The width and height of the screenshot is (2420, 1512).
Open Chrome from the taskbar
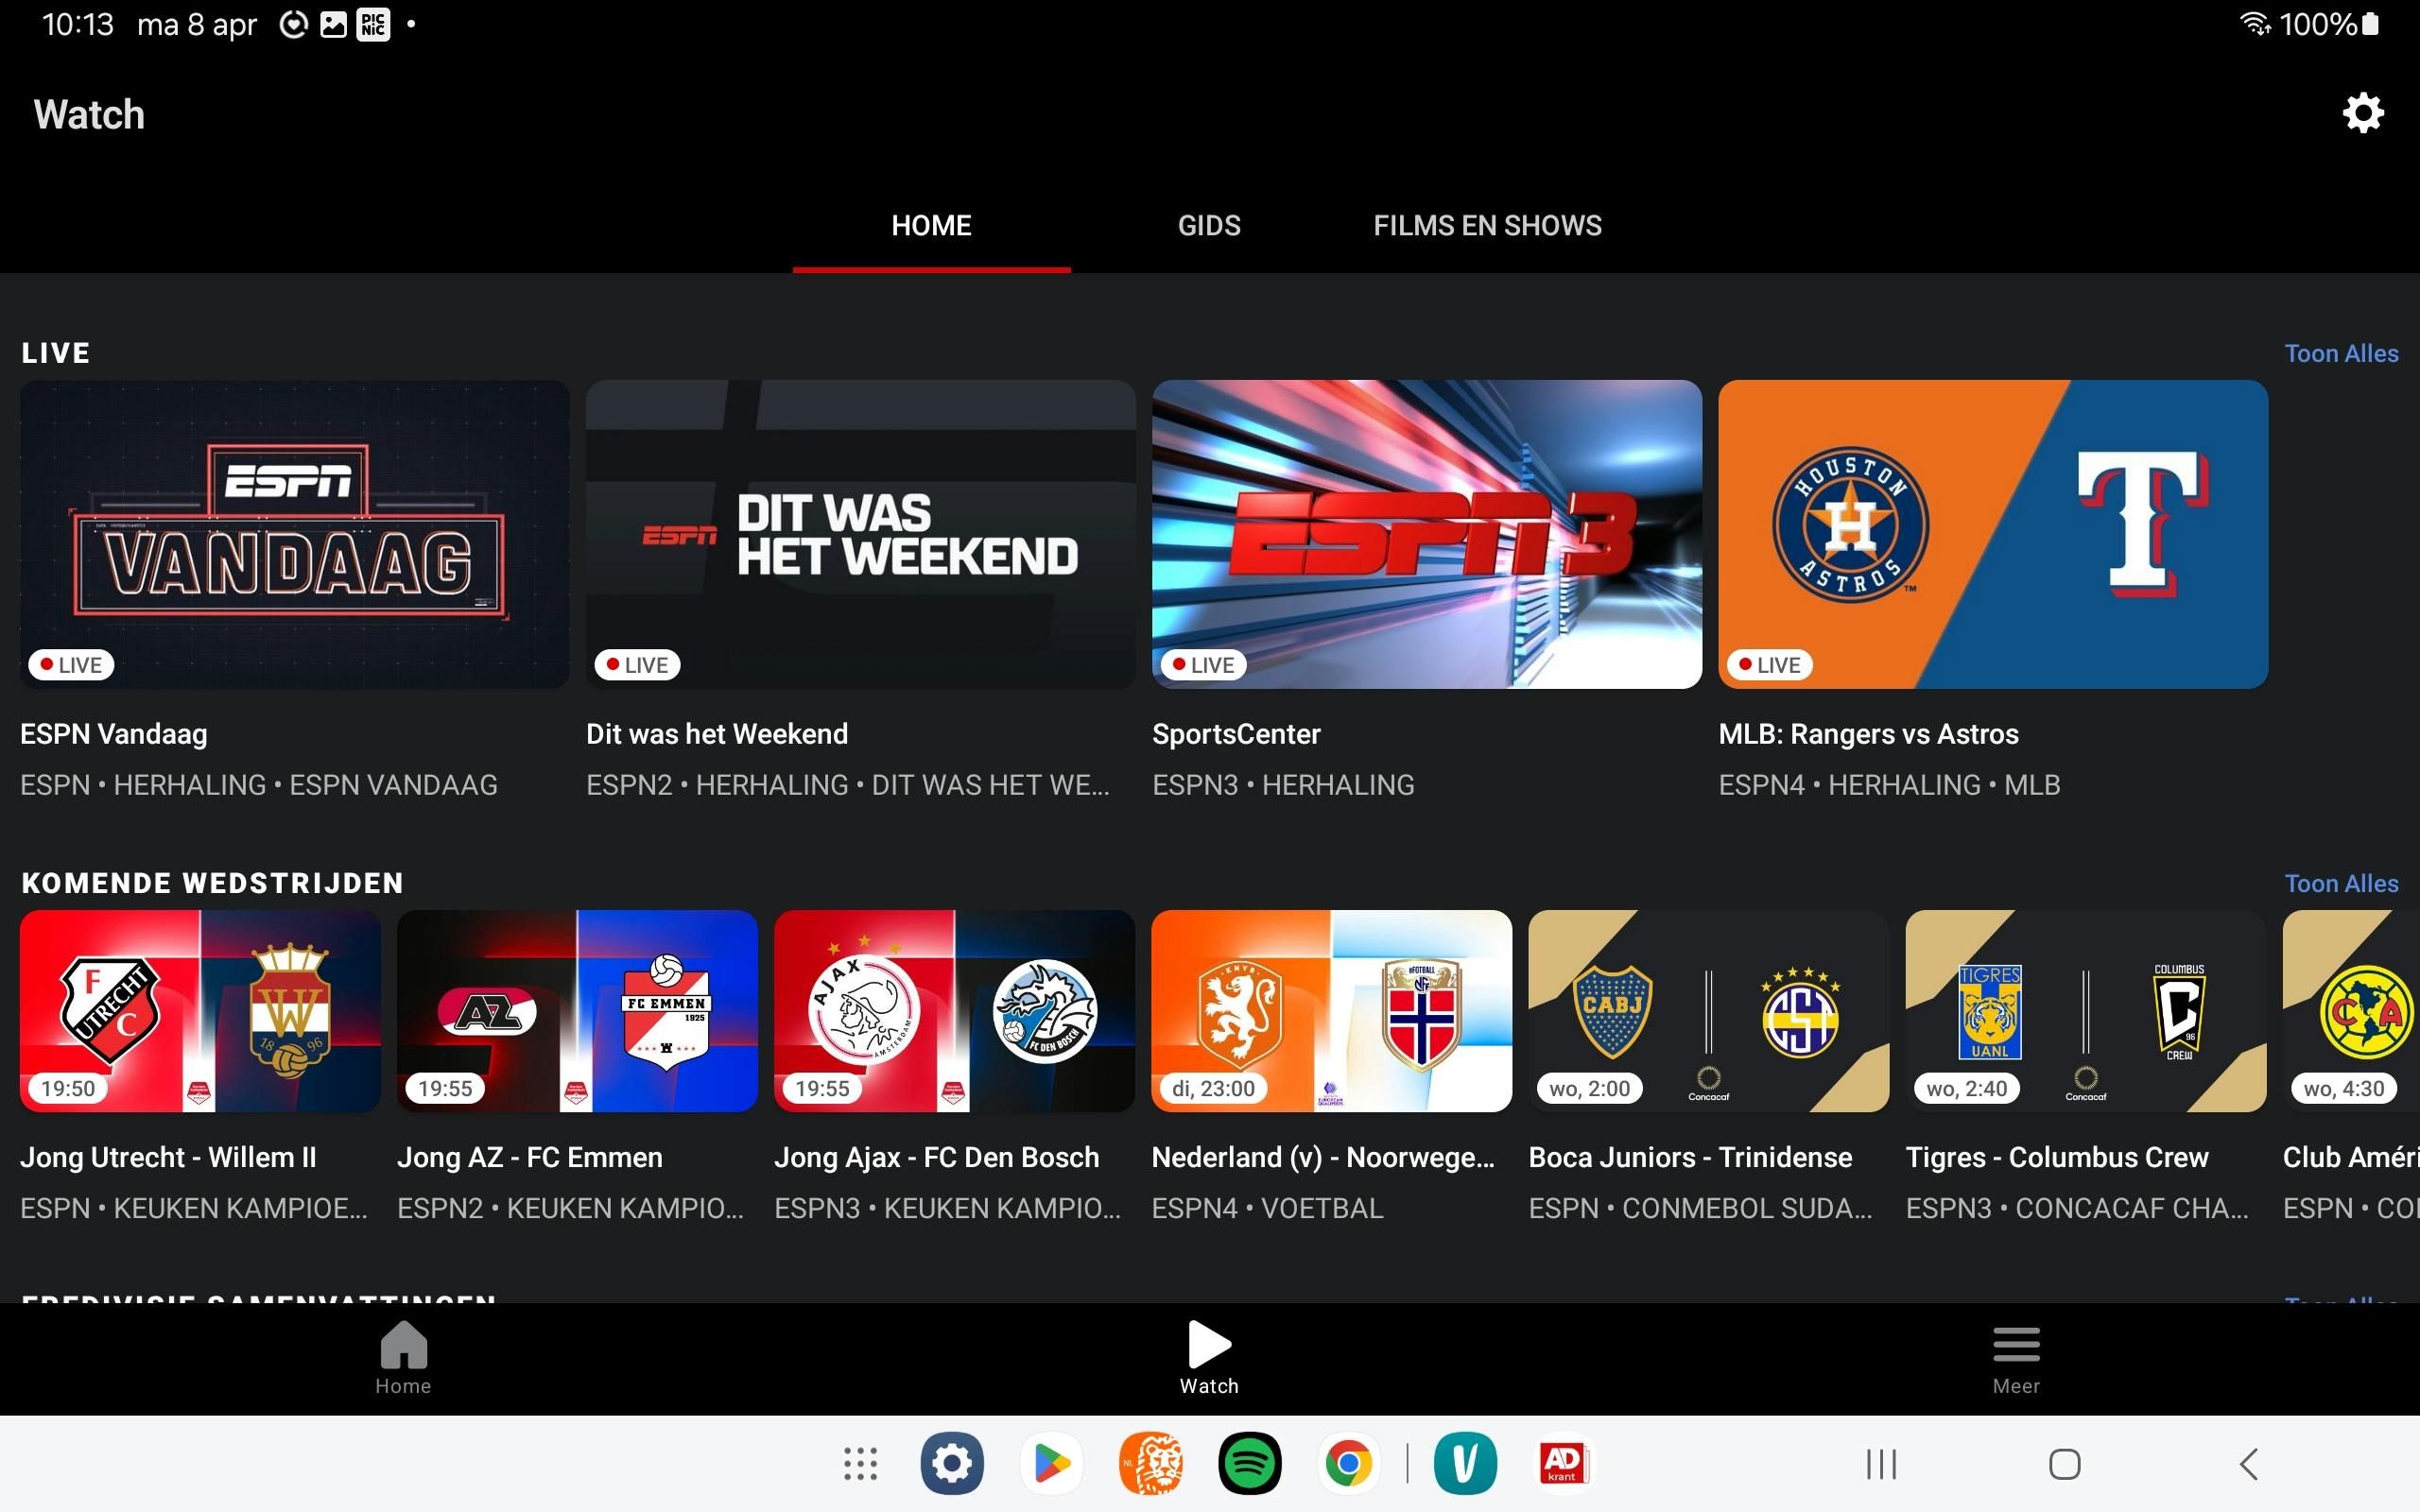(x=1348, y=1464)
